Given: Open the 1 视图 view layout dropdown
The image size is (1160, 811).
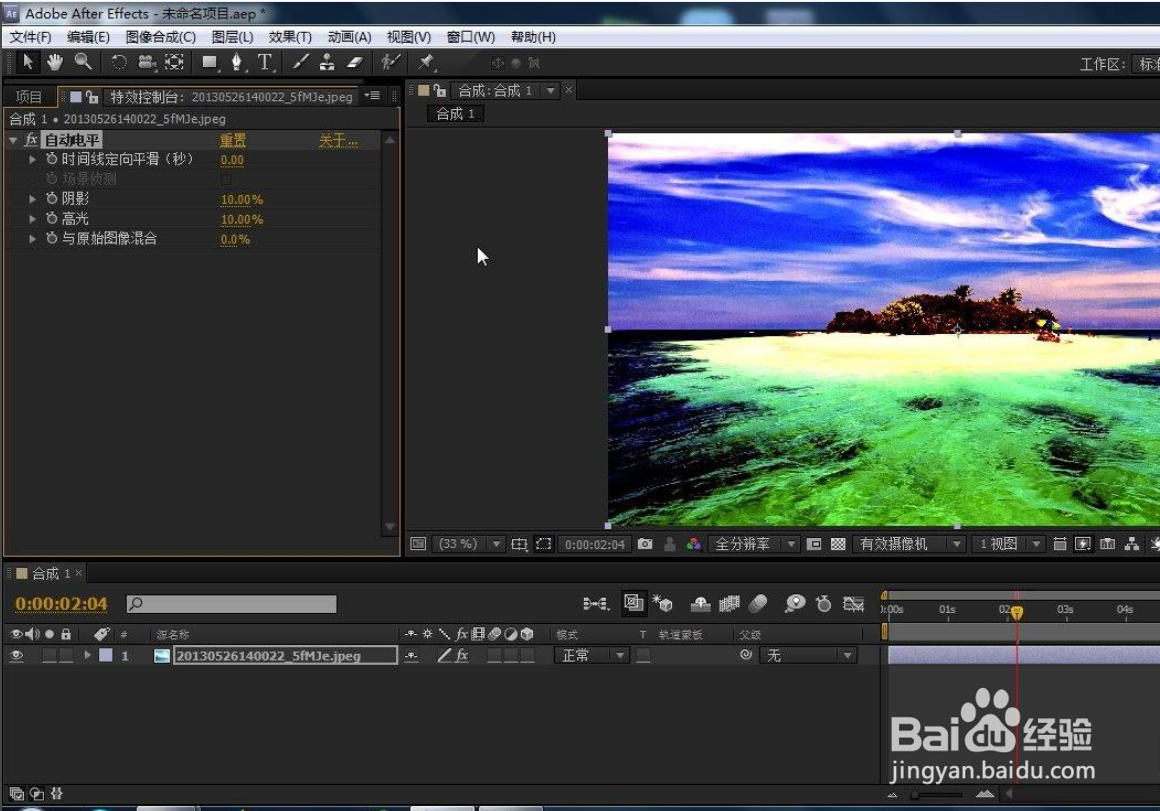Looking at the screenshot, I should [1008, 545].
